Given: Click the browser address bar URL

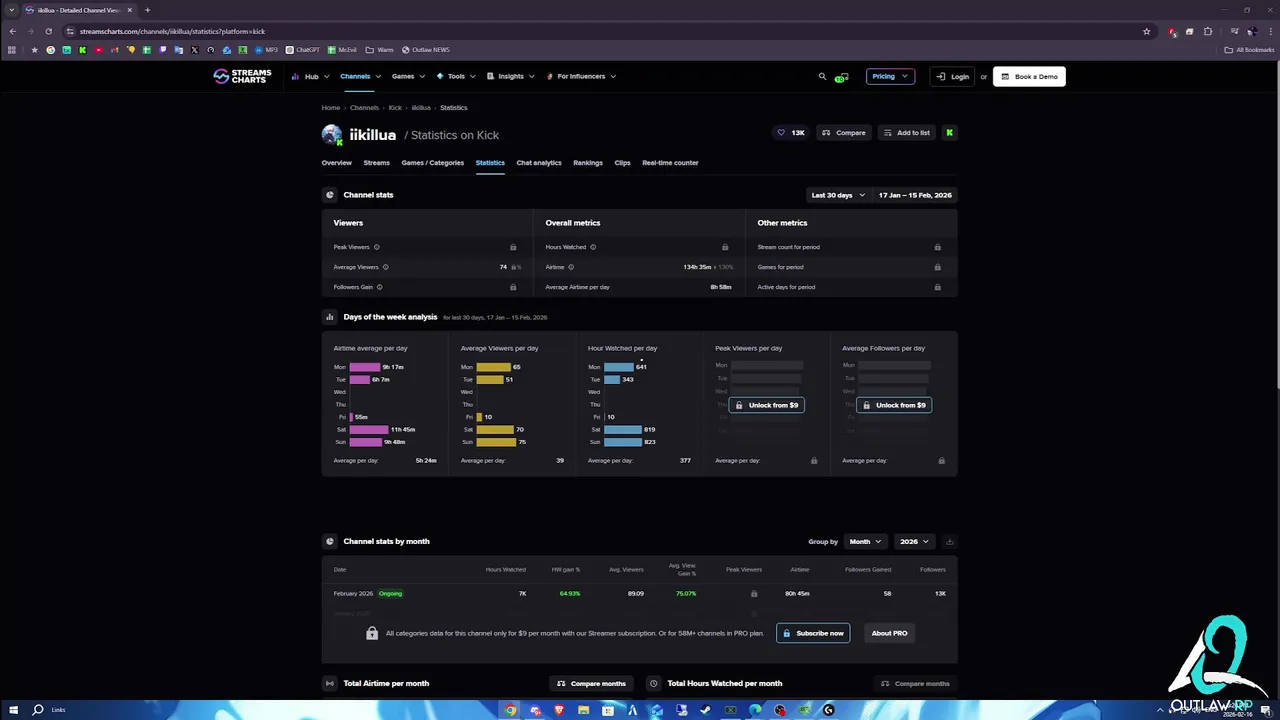Looking at the screenshot, I should click(x=172, y=31).
